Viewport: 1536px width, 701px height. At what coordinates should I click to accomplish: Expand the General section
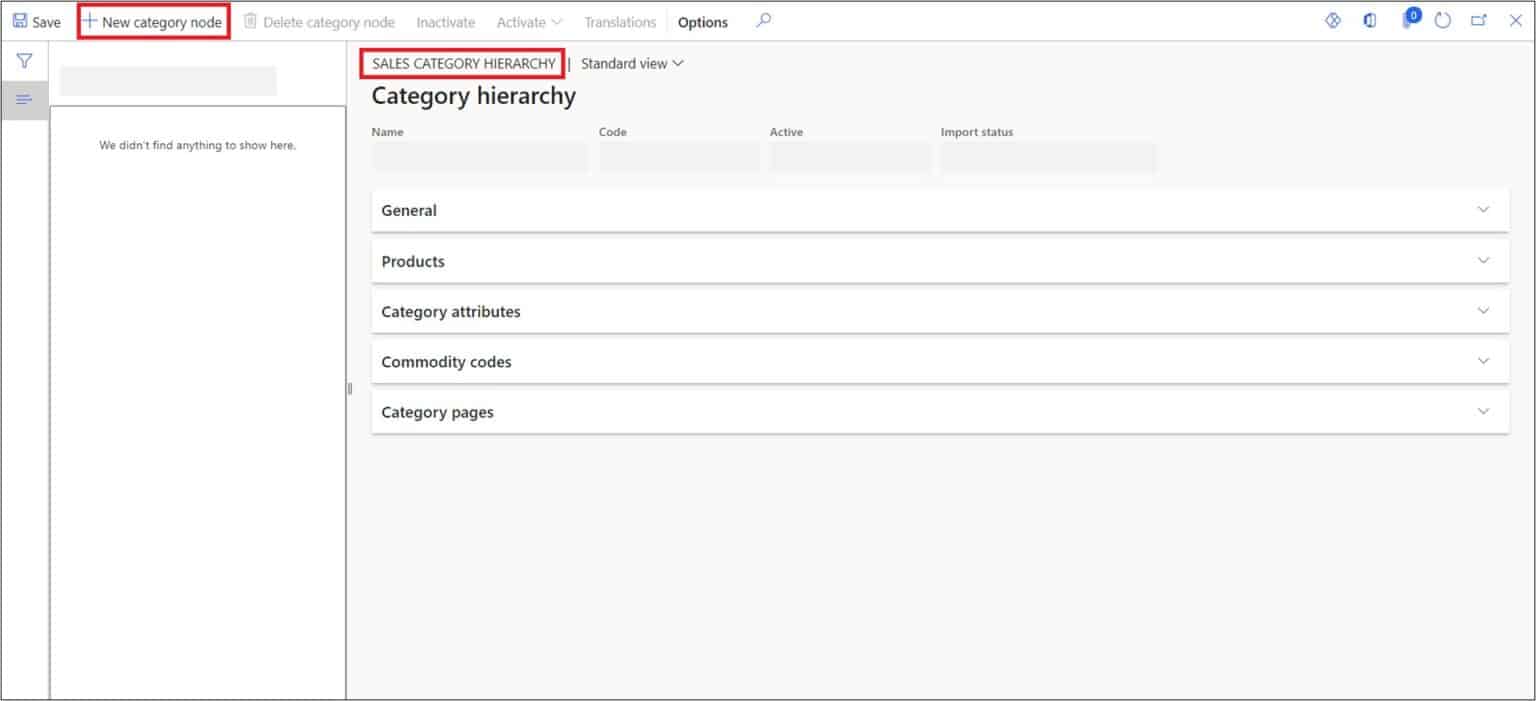[x=939, y=210]
